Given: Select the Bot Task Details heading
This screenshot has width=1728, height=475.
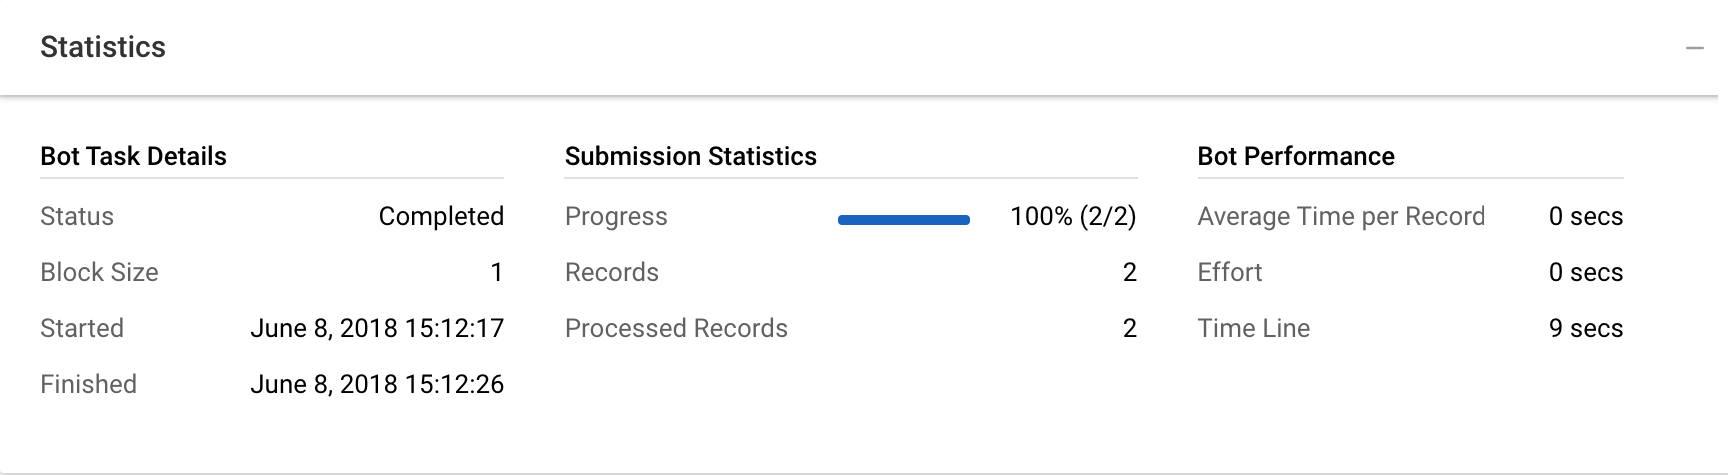Looking at the screenshot, I should (x=133, y=156).
